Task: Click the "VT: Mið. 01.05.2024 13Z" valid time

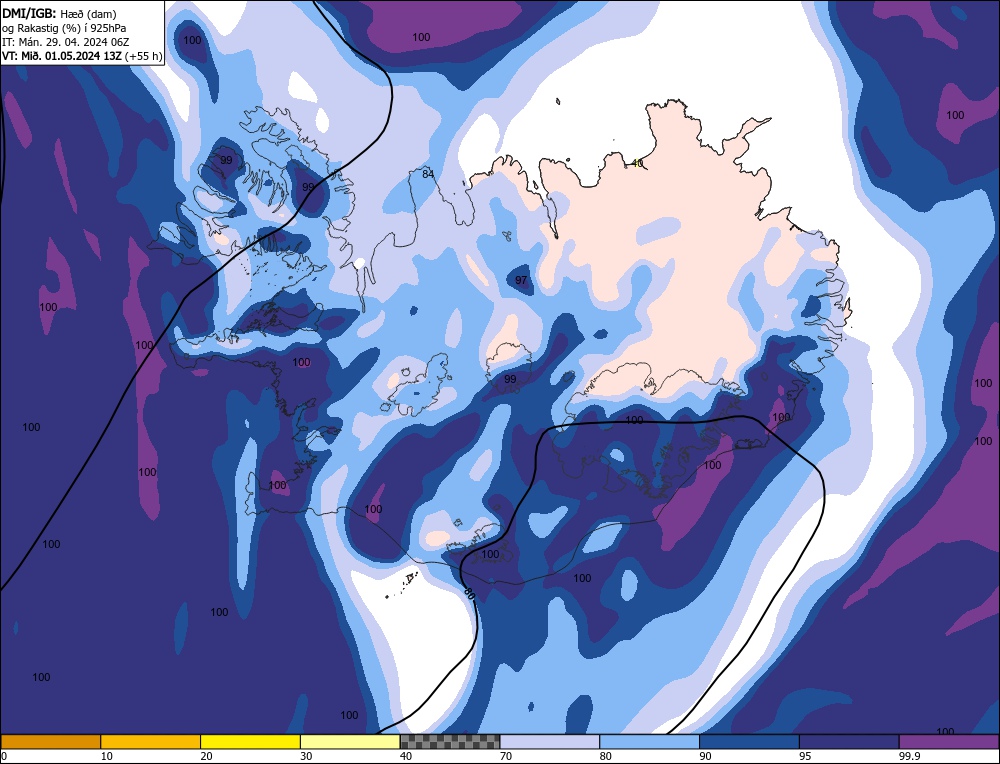Action: pos(62,56)
